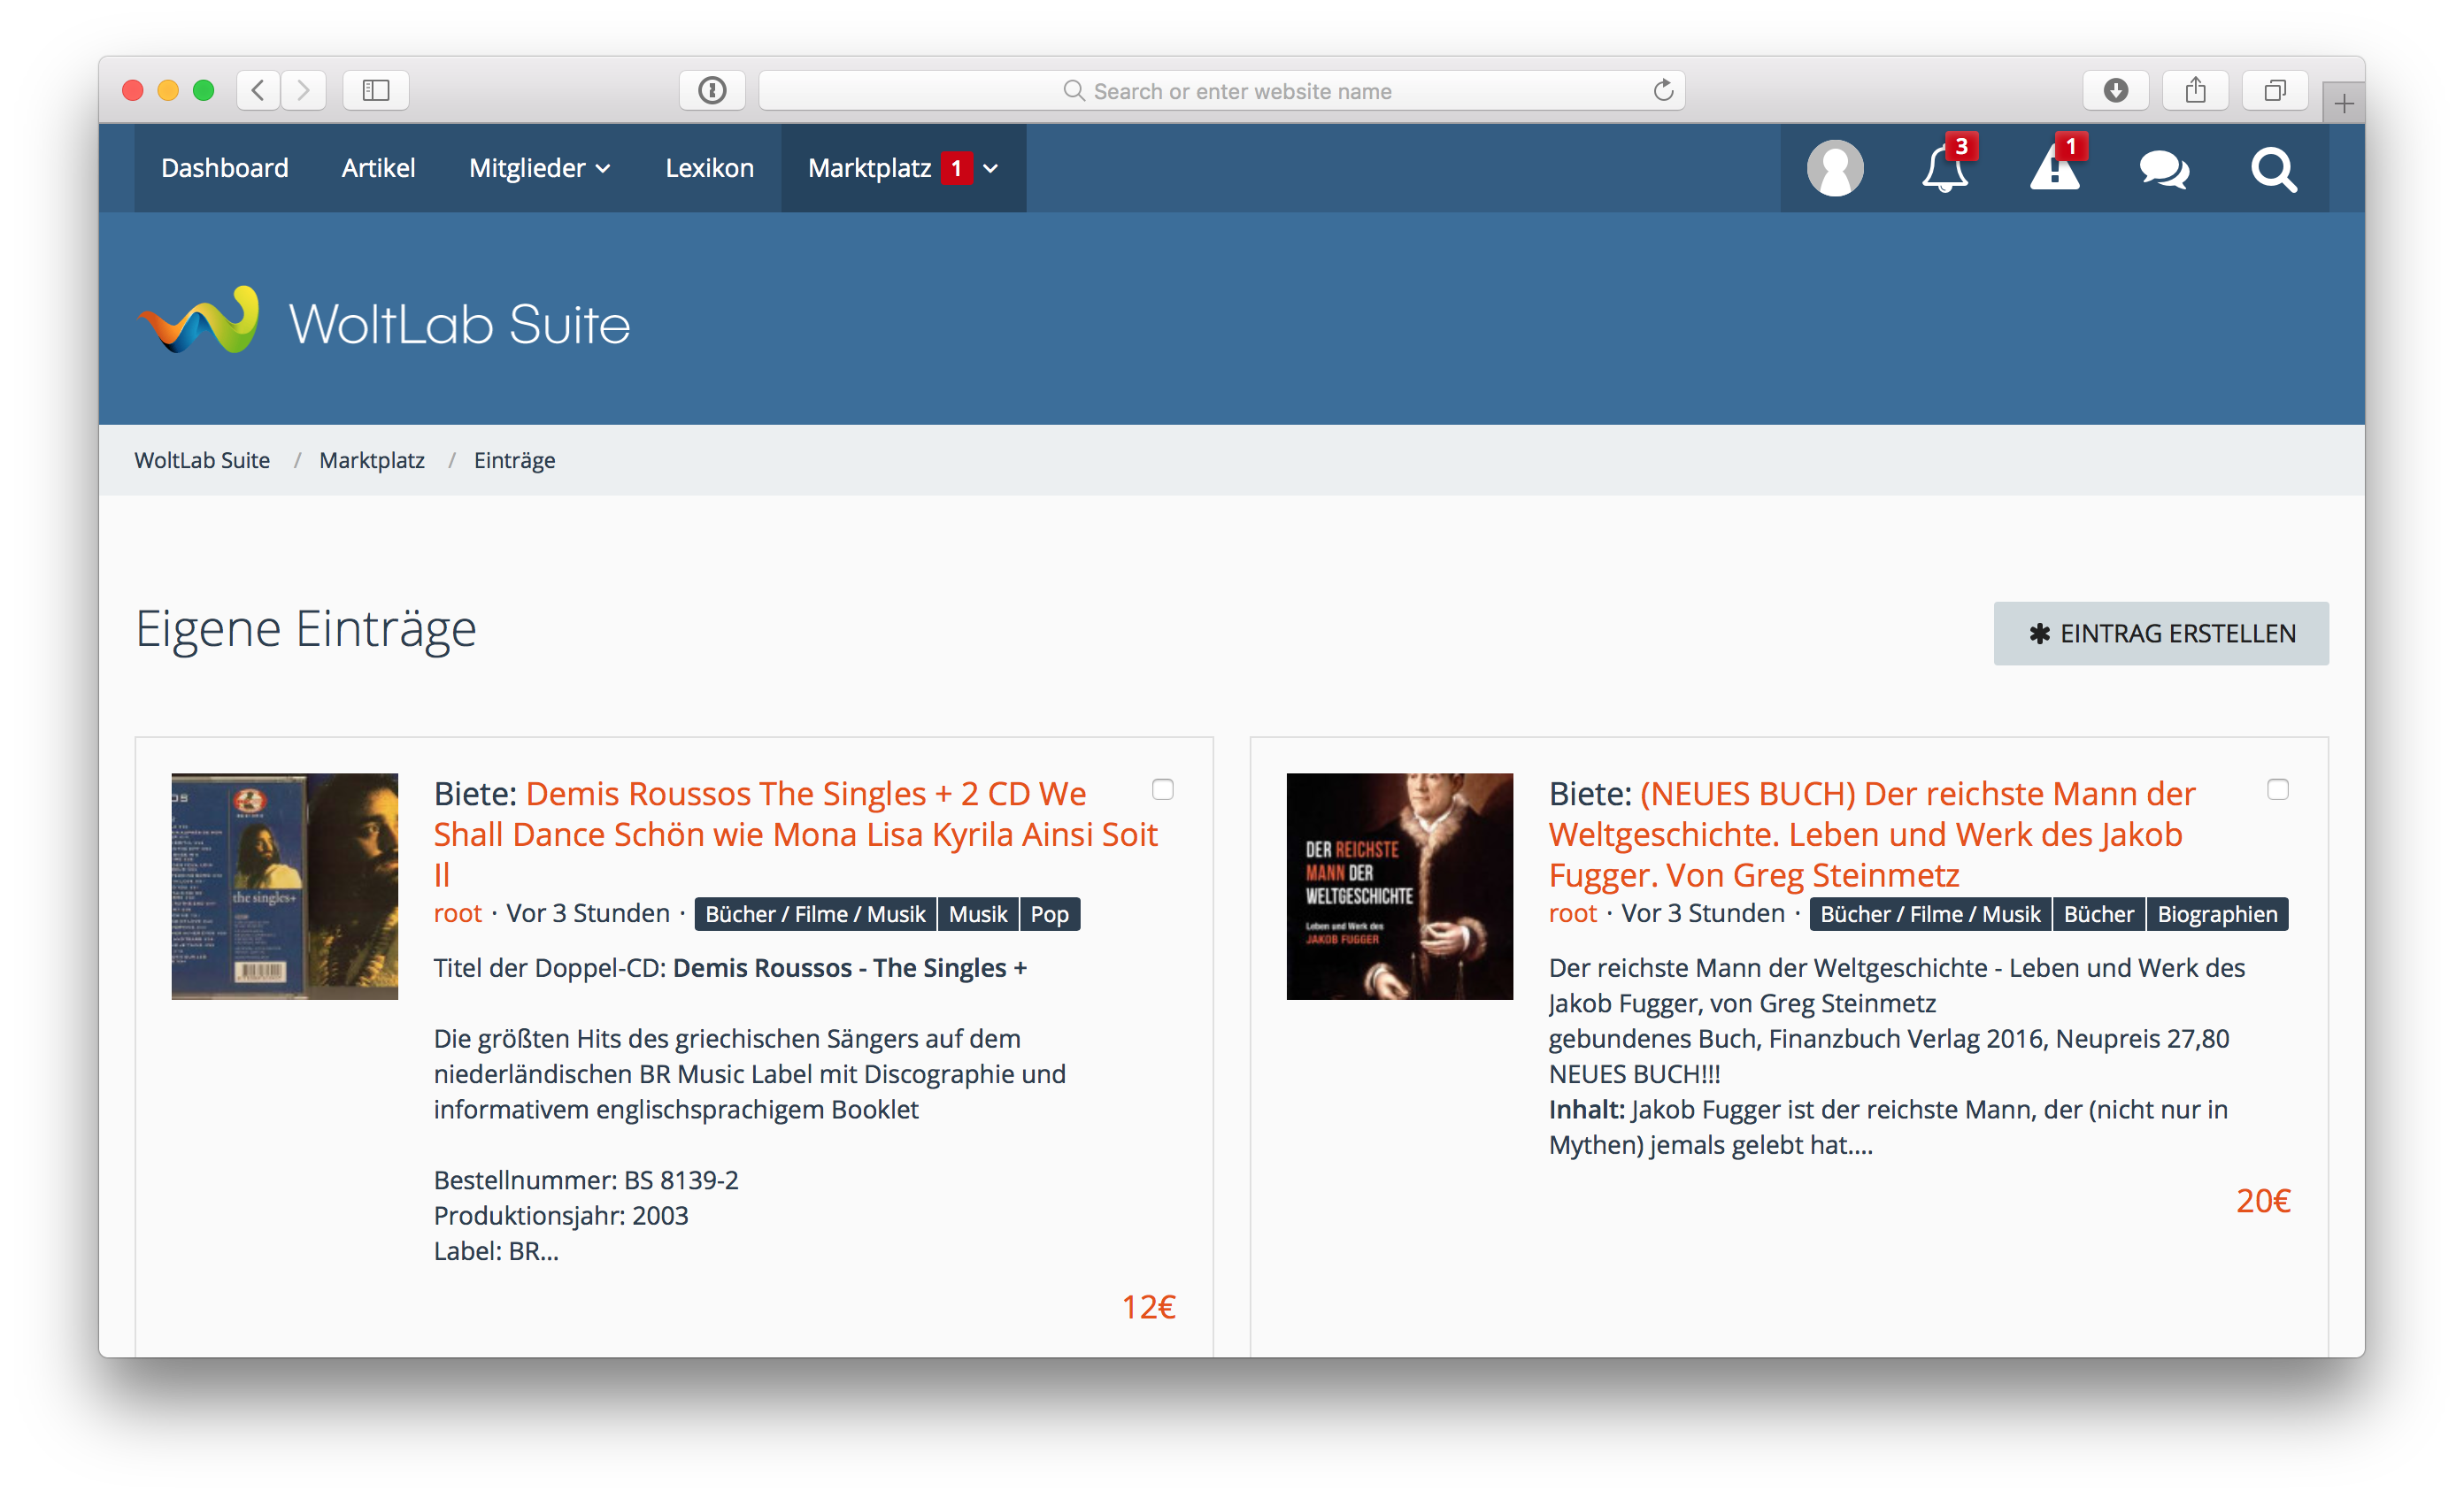Open the bell notifications icon
Viewport: 2464px width, 1499px height.
point(1944,168)
